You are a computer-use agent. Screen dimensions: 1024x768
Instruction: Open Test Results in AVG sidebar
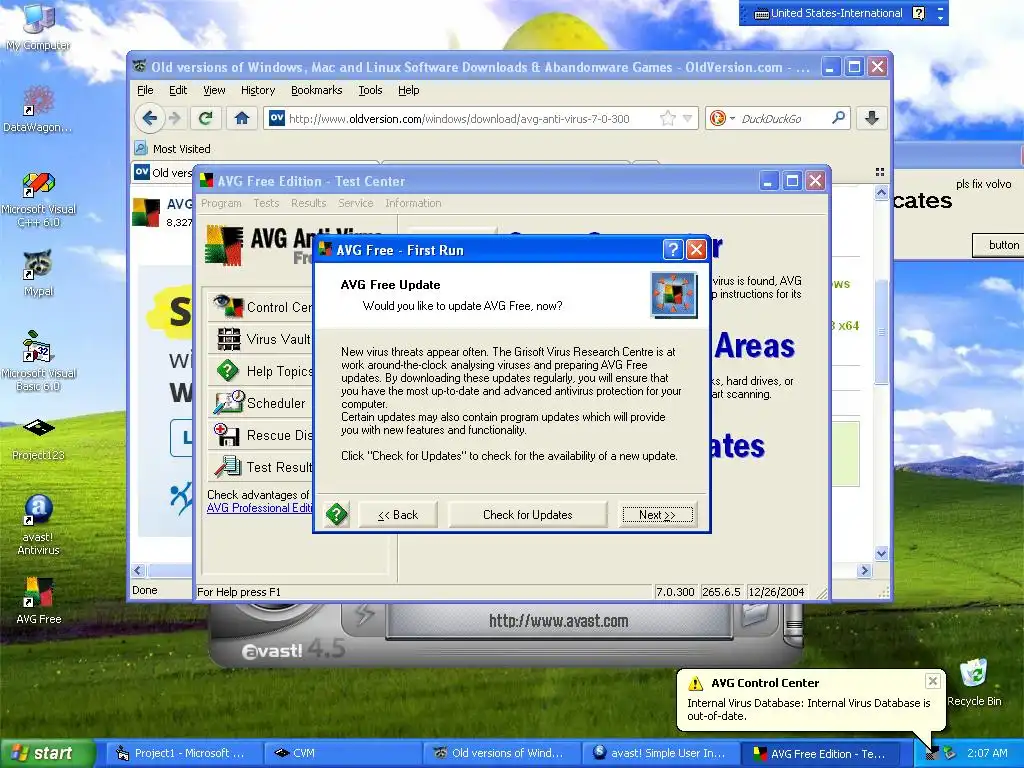pyautogui.click(x=261, y=467)
